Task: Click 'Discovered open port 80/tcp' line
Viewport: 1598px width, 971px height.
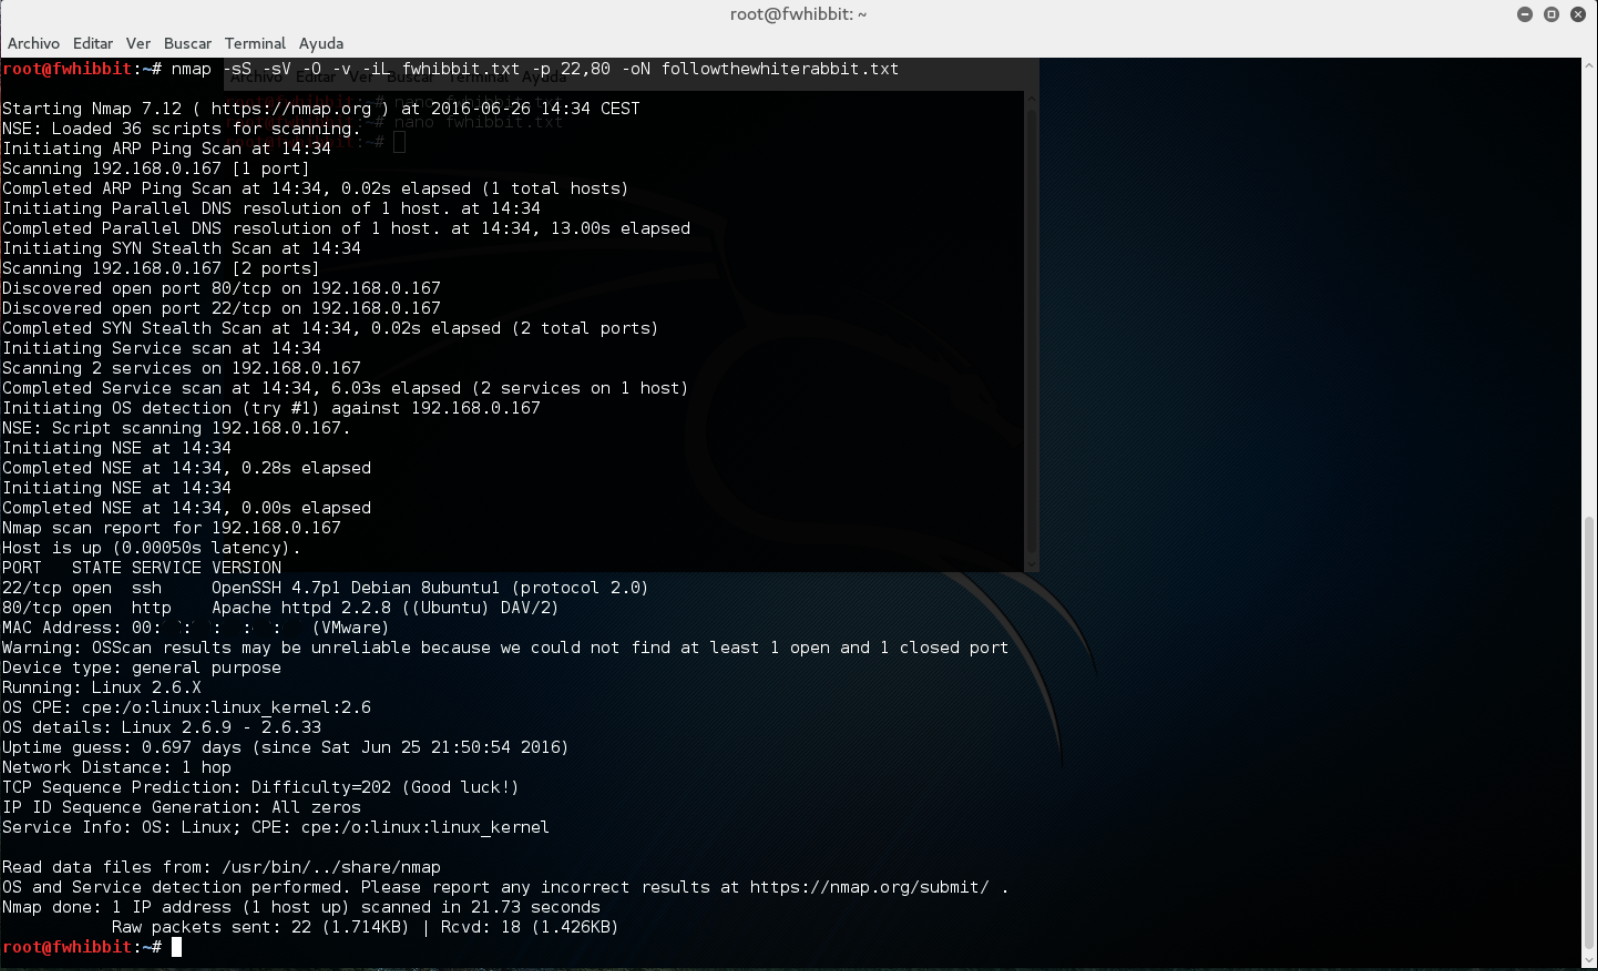Action: coord(221,288)
